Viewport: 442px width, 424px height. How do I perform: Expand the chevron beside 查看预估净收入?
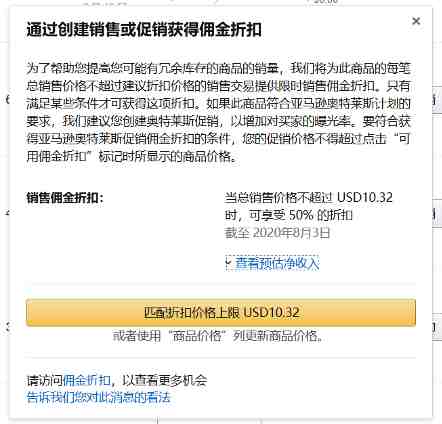coord(228,263)
